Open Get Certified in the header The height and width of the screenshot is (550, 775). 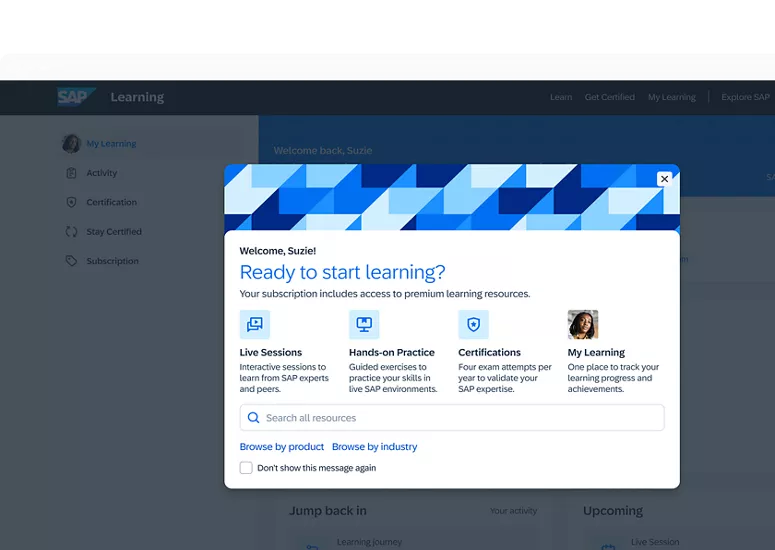(x=609, y=97)
